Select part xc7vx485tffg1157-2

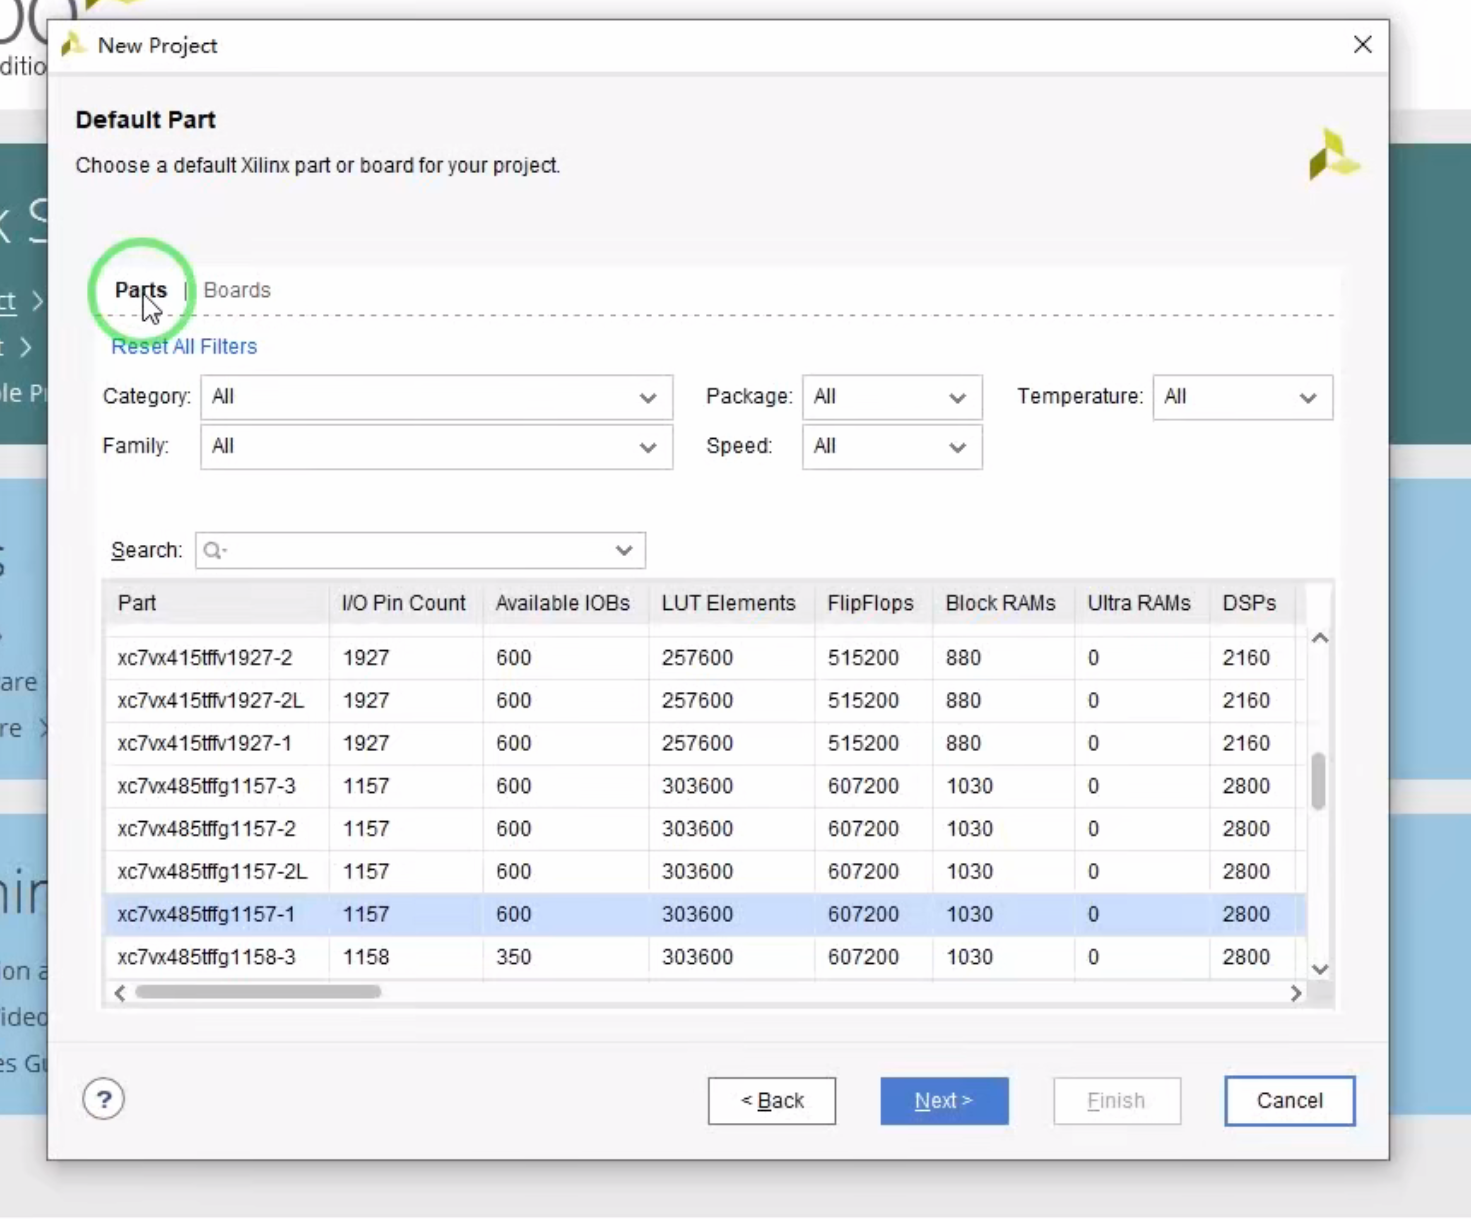705,829
